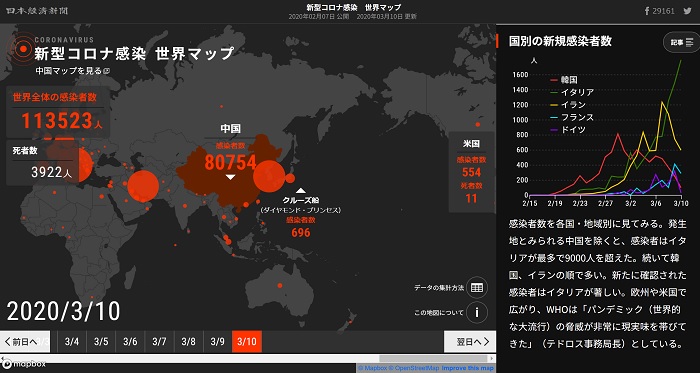The width and height of the screenshot is (700, 373).
Task: Open the map info 'i' icon
Action: tap(477, 312)
